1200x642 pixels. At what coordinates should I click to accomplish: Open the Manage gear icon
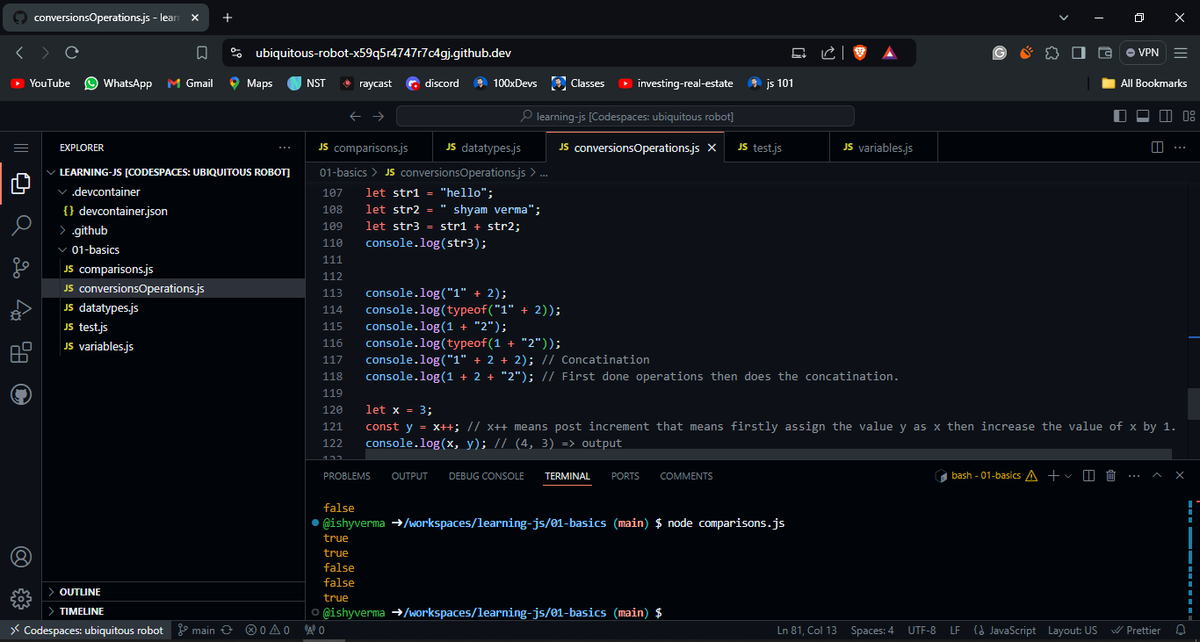coord(21,599)
